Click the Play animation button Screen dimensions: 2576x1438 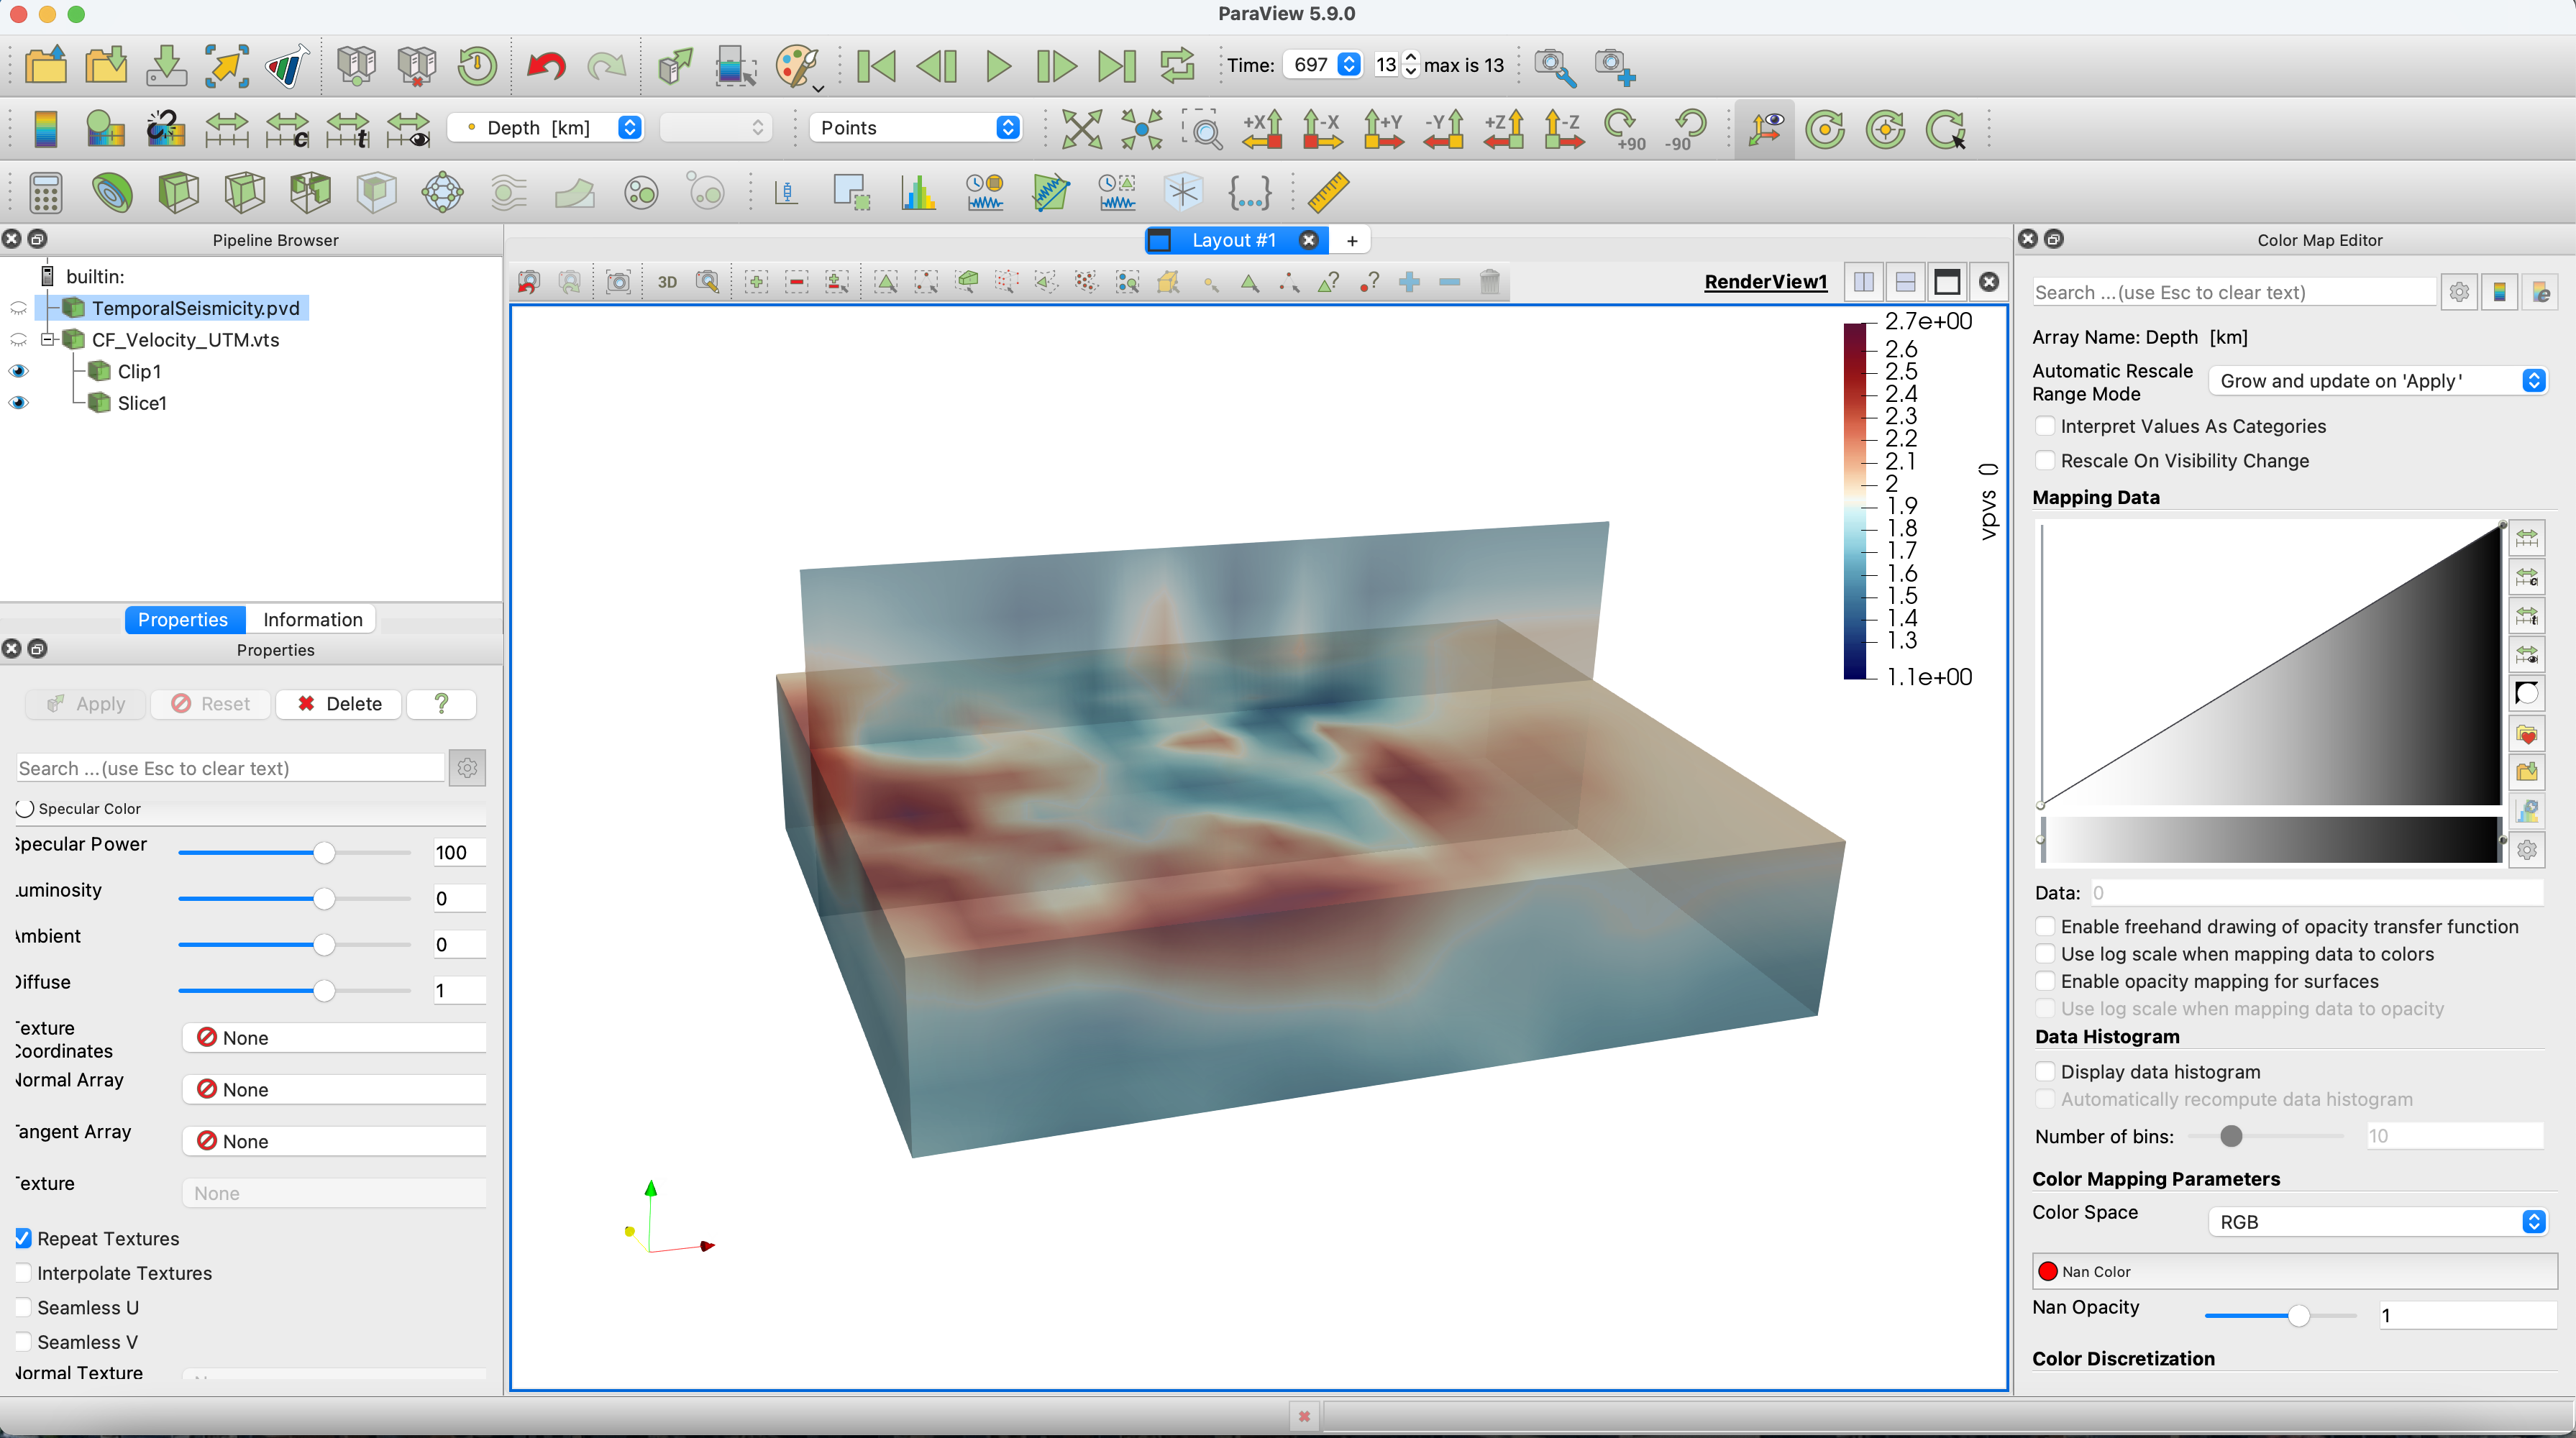click(x=997, y=66)
